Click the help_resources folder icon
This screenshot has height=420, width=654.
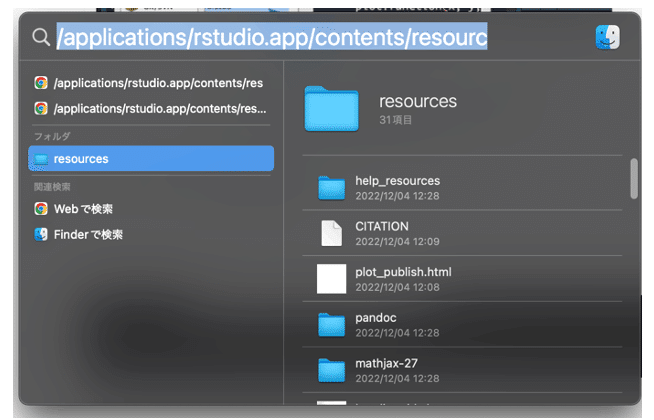click(332, 188)
